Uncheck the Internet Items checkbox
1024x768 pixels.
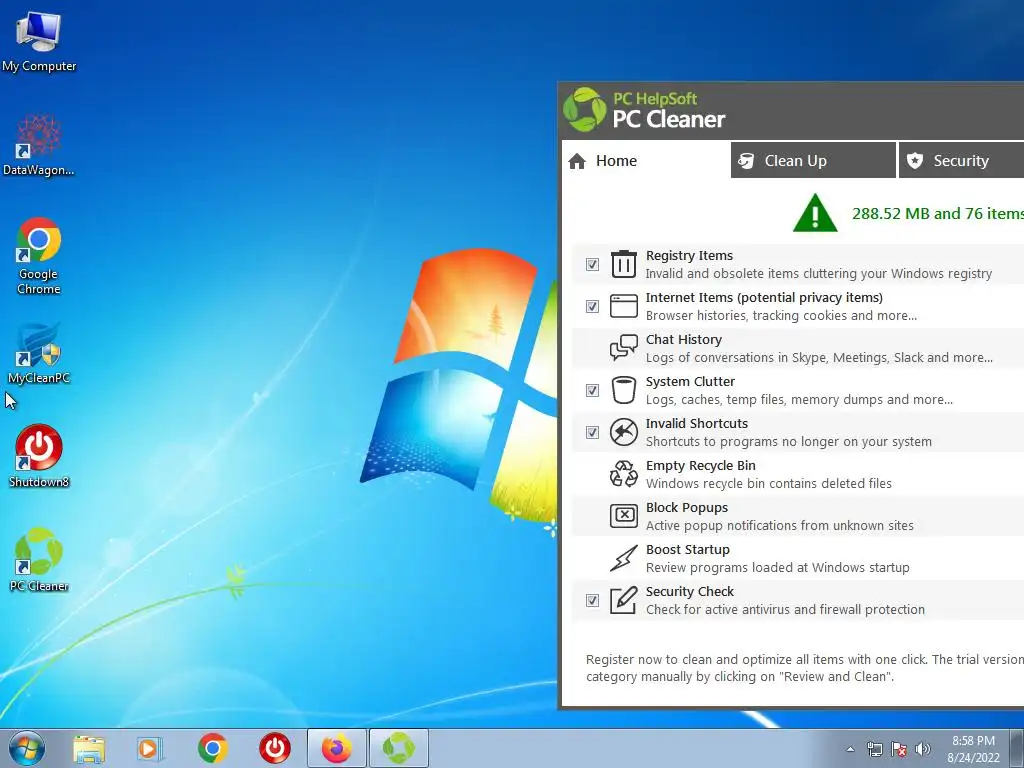coord(592,306)
